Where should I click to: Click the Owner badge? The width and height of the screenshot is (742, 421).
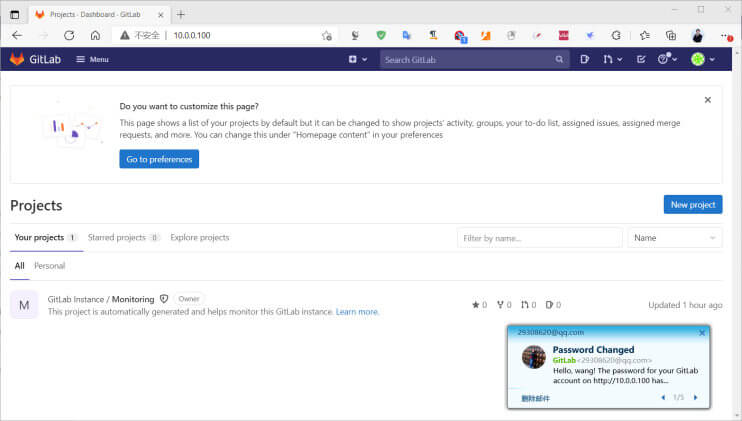click(189, 299)
